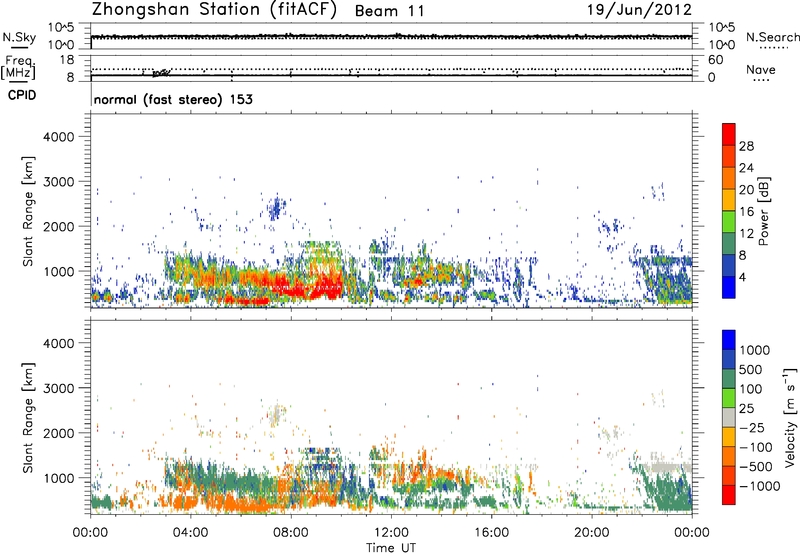Click the '18' frequency axis tick

[67, 60]
